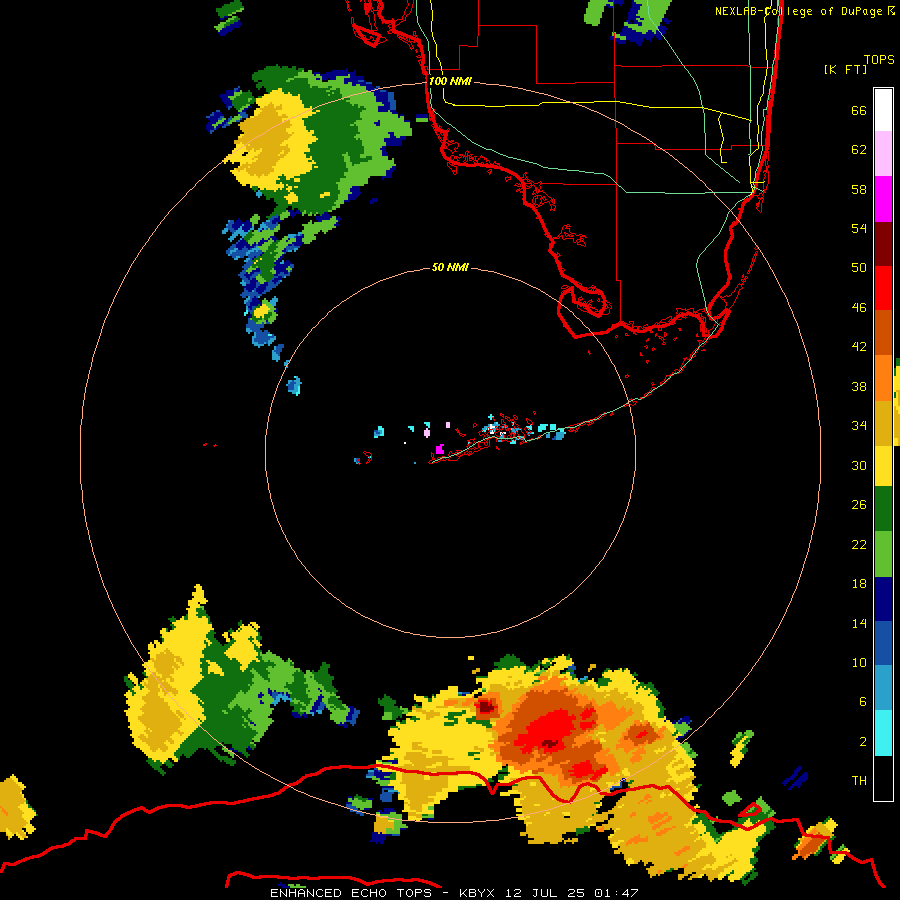The image size is (900, 900).
Task: Select the dark green legend swatch
Action: pos(883,509)
